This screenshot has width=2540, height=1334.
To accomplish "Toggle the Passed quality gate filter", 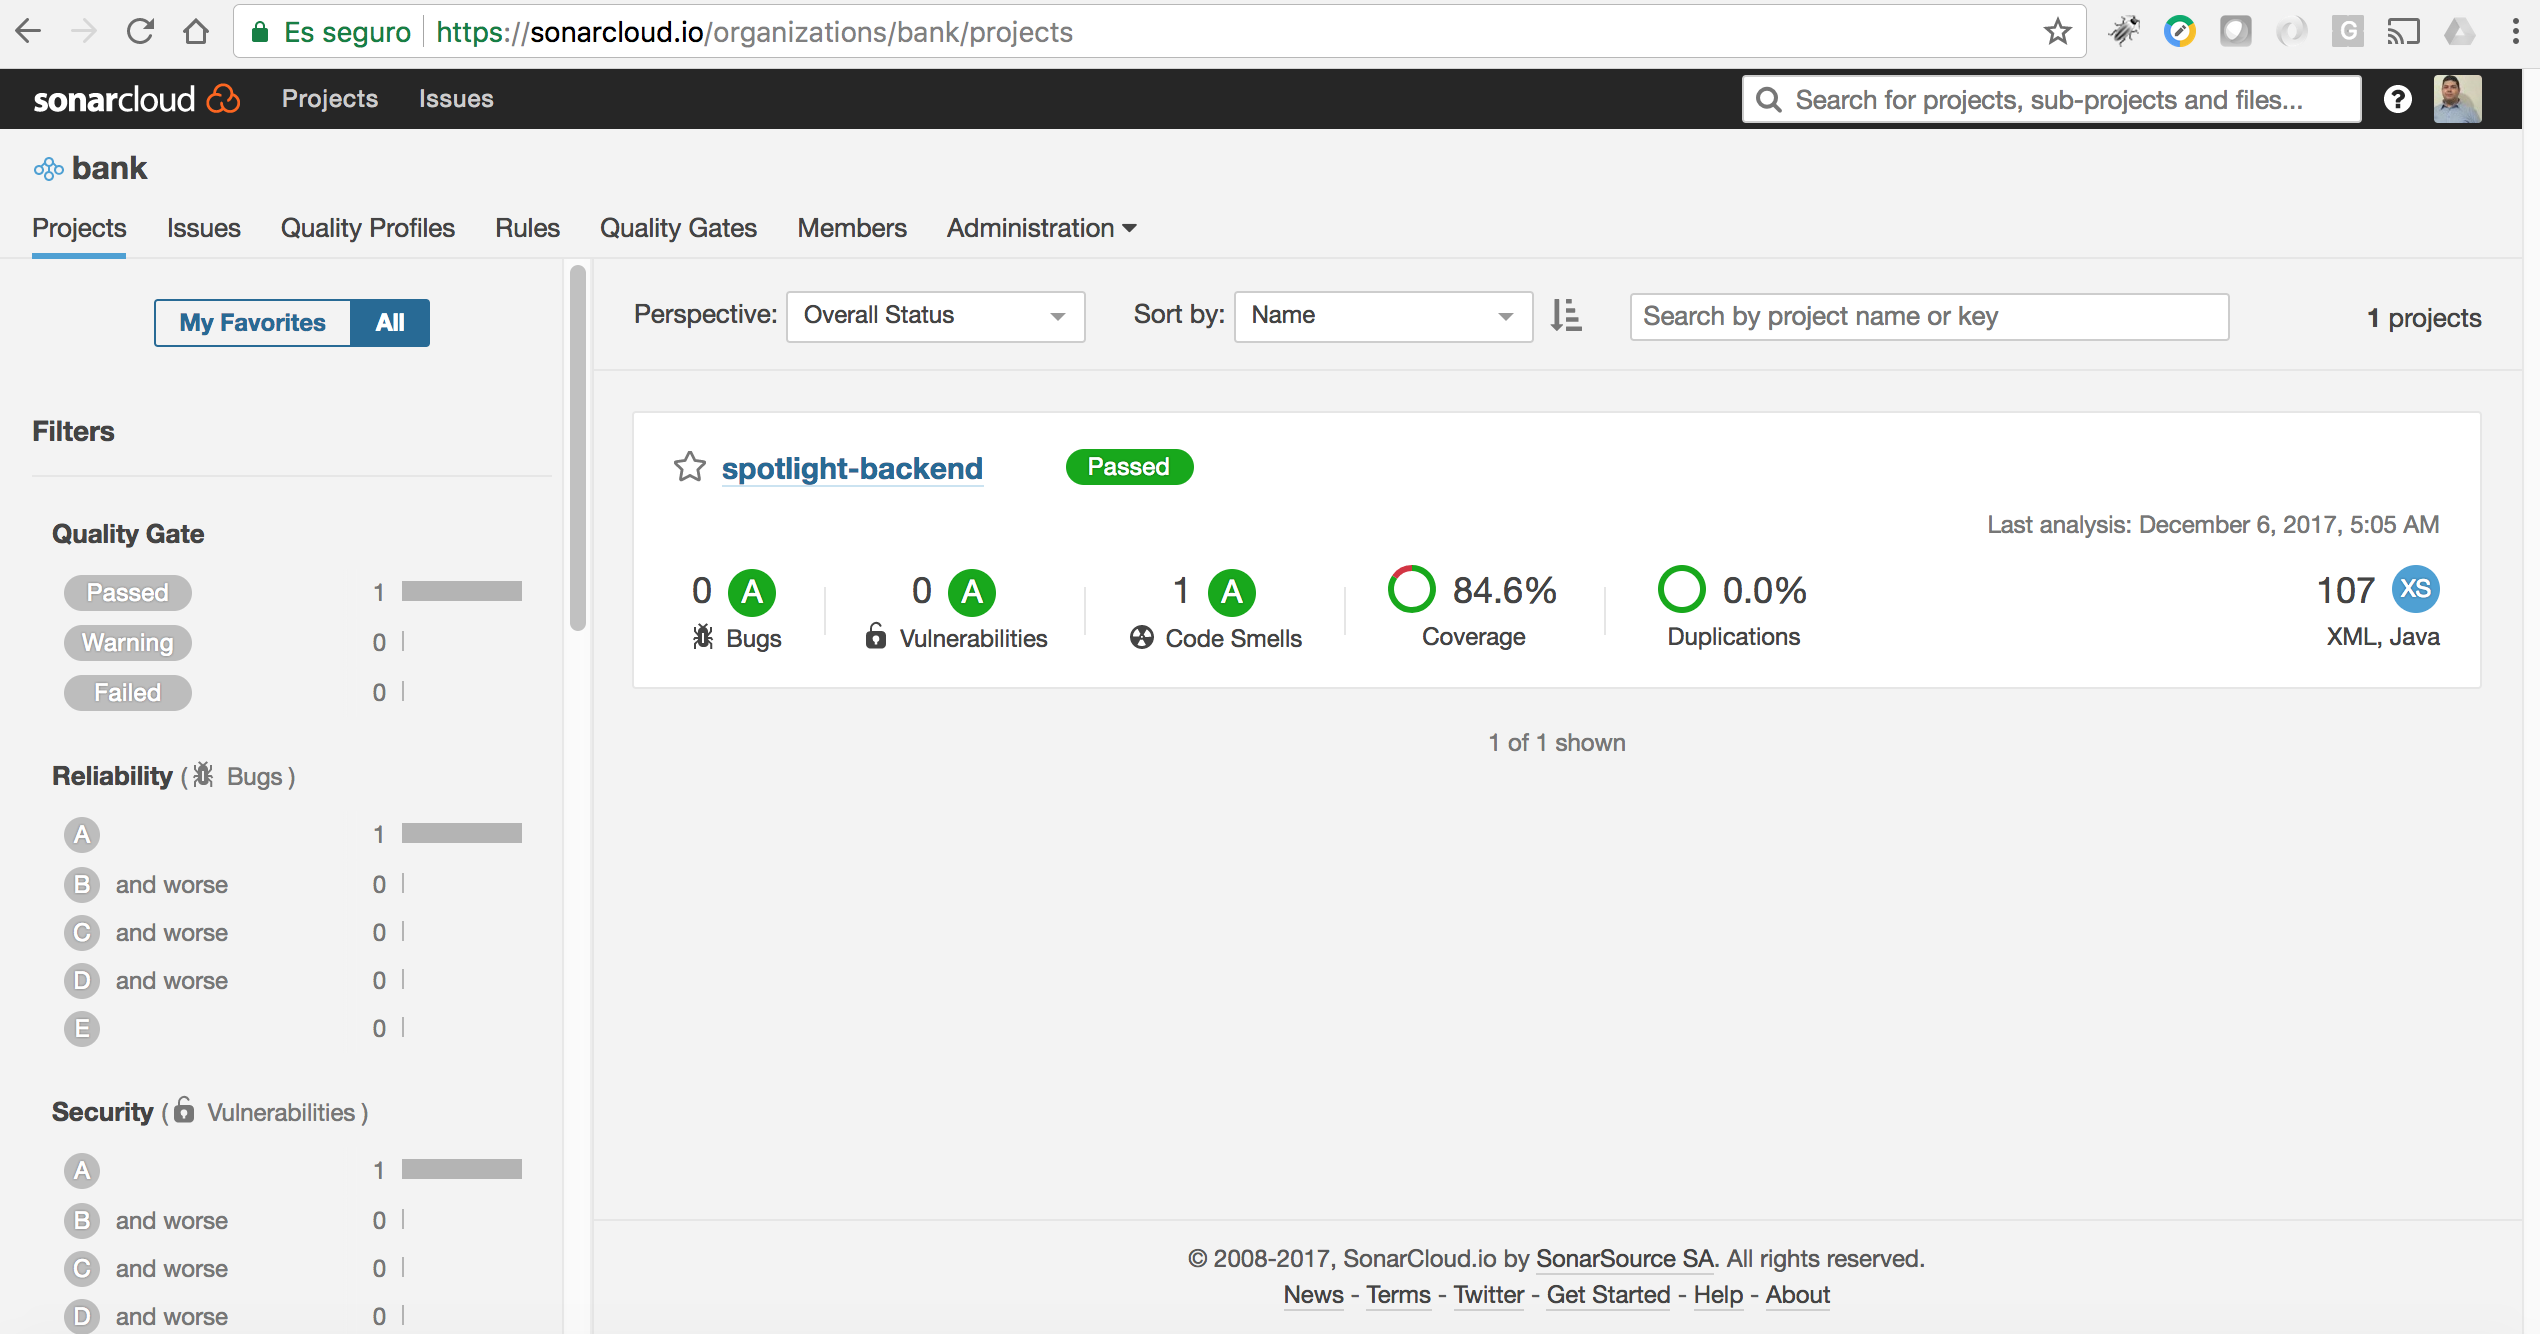I will (128, 590).
